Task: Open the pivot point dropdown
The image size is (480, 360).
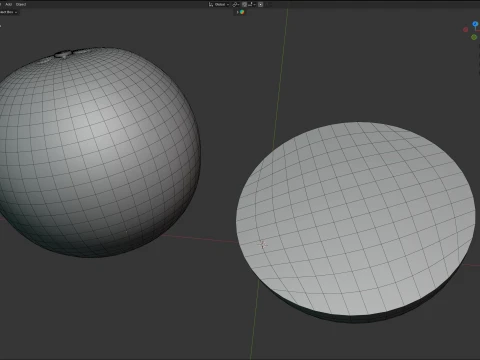Action: pos(236,4)
